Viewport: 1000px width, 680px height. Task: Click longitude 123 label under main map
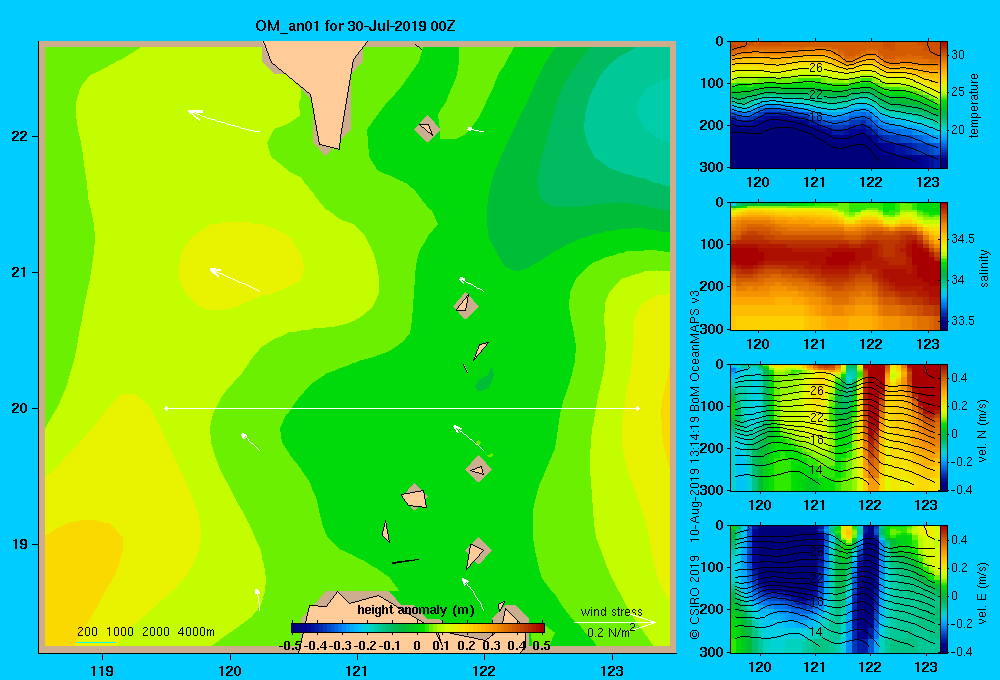click(612, 670)
